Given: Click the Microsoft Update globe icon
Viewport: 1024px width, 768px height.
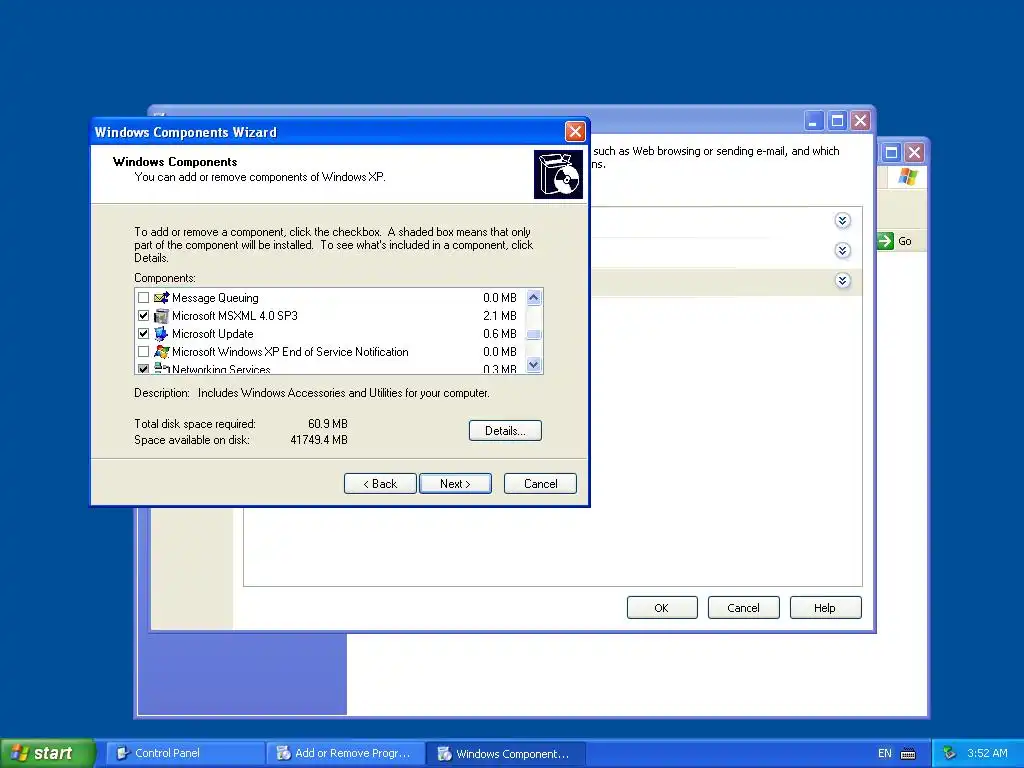Looking at the screenshot, I should pyautogui.click(x=161, y=334).
